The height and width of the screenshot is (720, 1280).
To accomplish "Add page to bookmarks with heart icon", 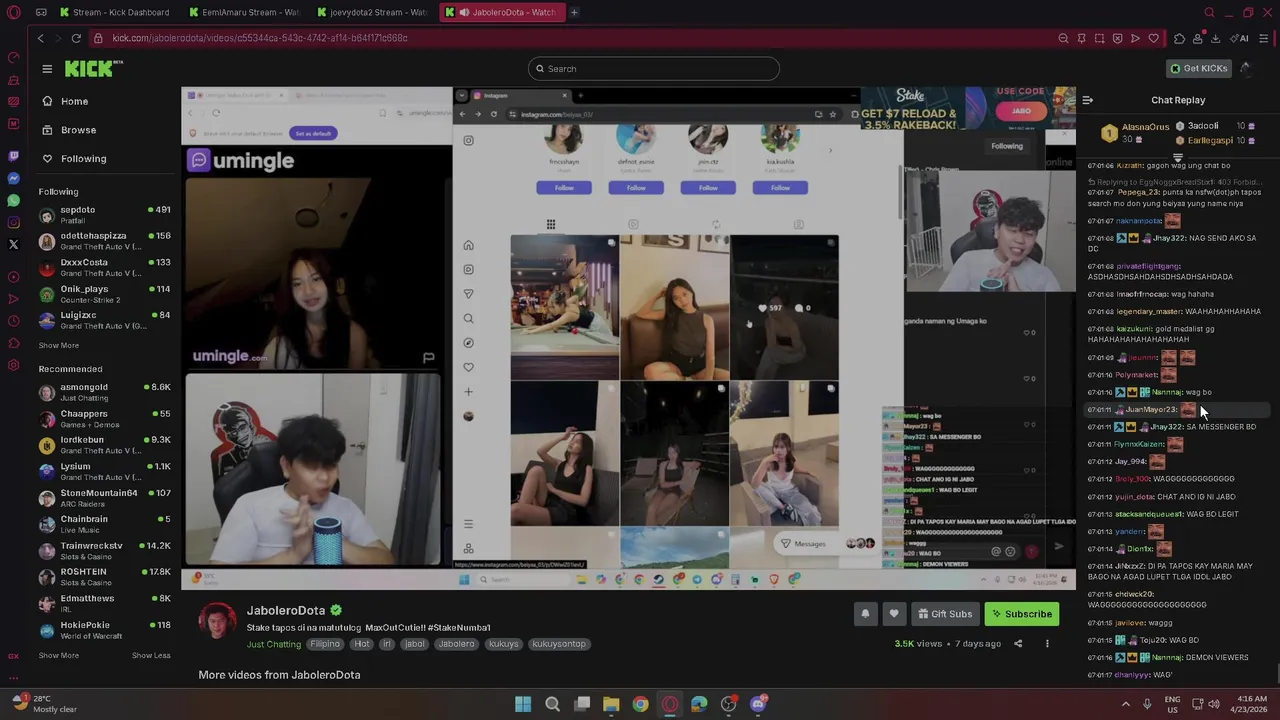I will [1153, 38].
